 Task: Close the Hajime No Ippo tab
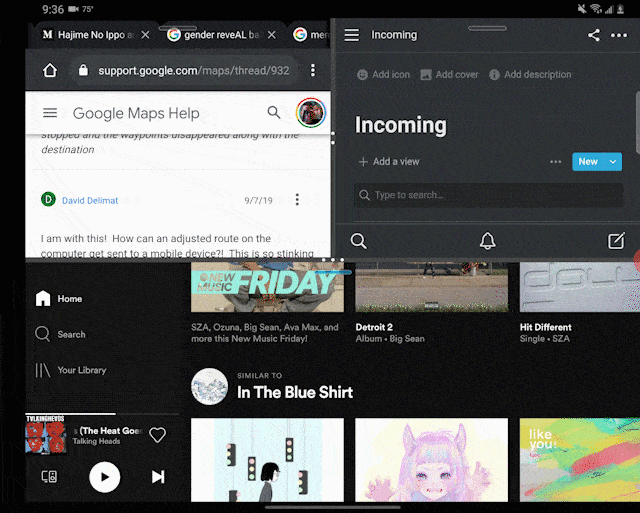pos(145,35)
